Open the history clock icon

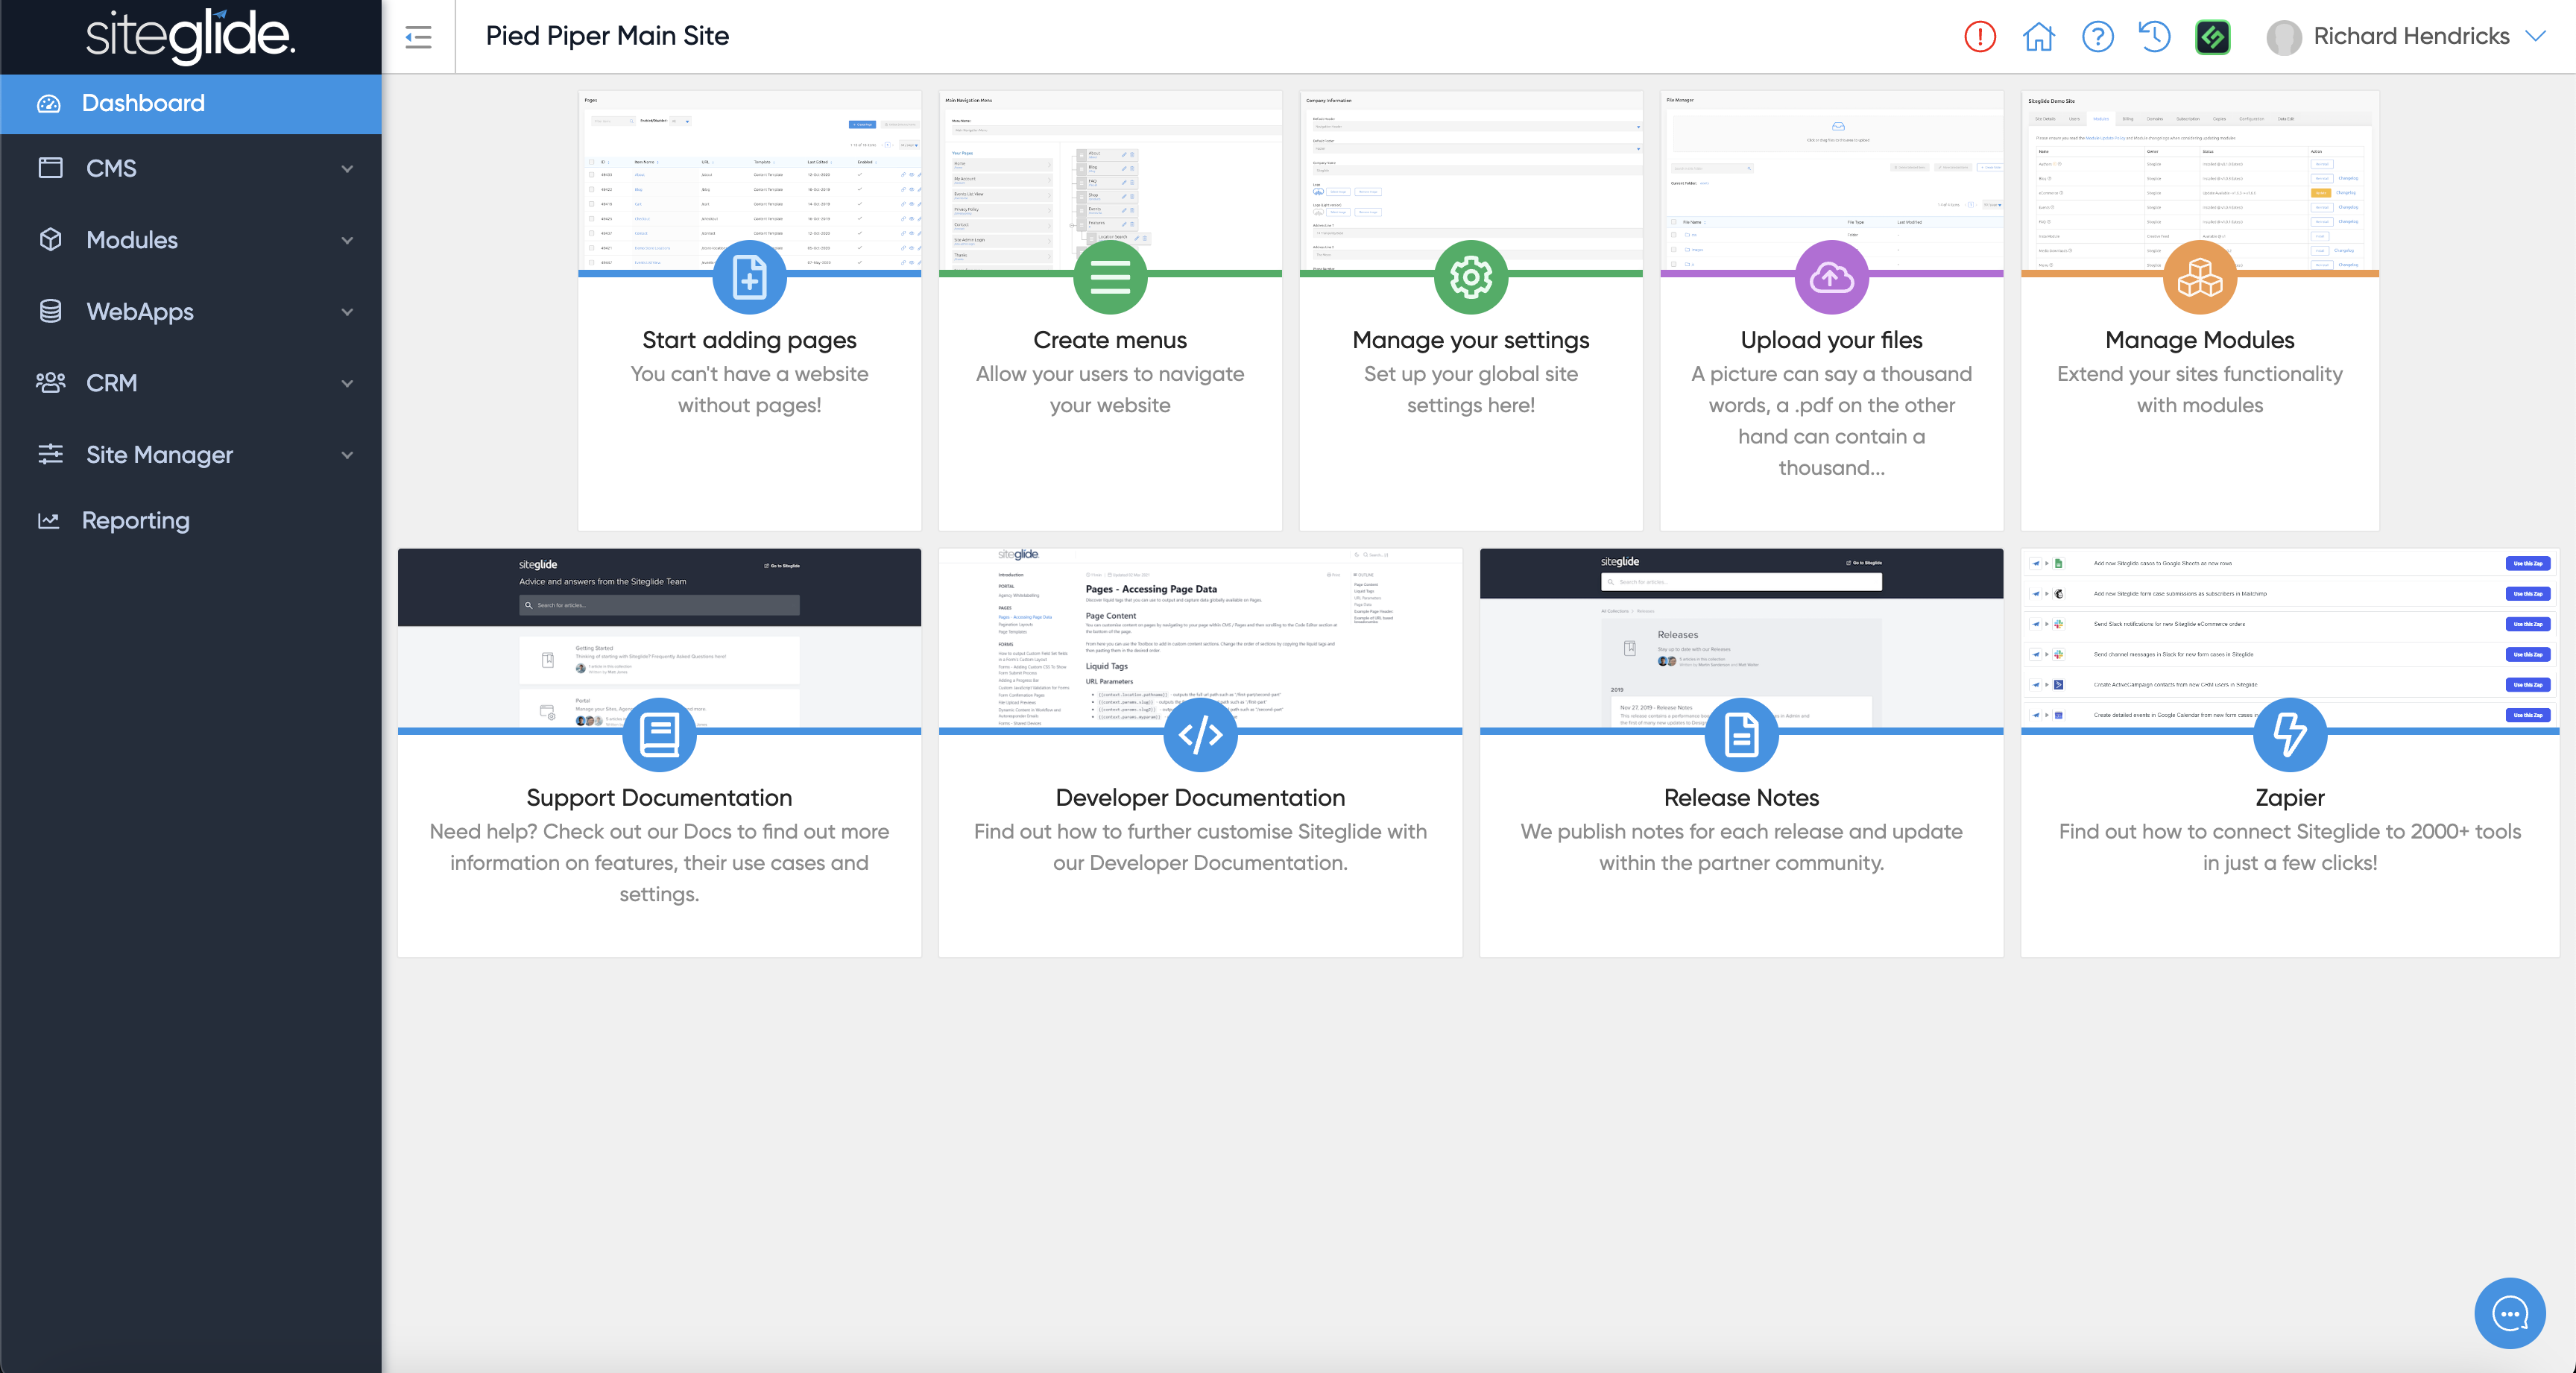[2154, 37]
